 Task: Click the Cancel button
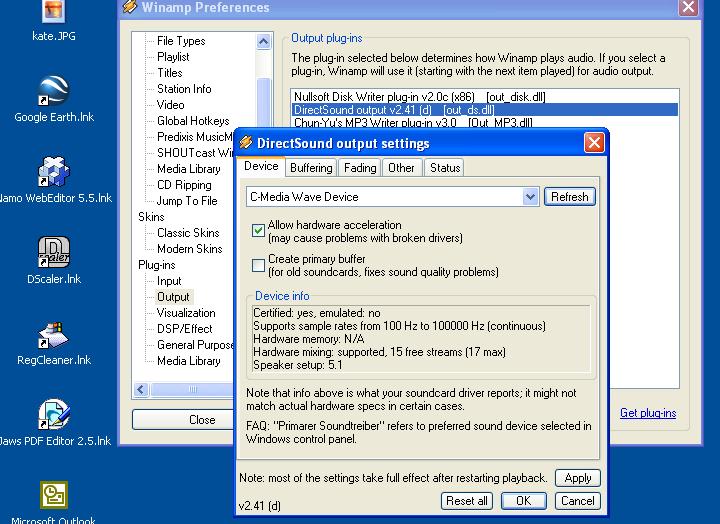tap(578, 501)
